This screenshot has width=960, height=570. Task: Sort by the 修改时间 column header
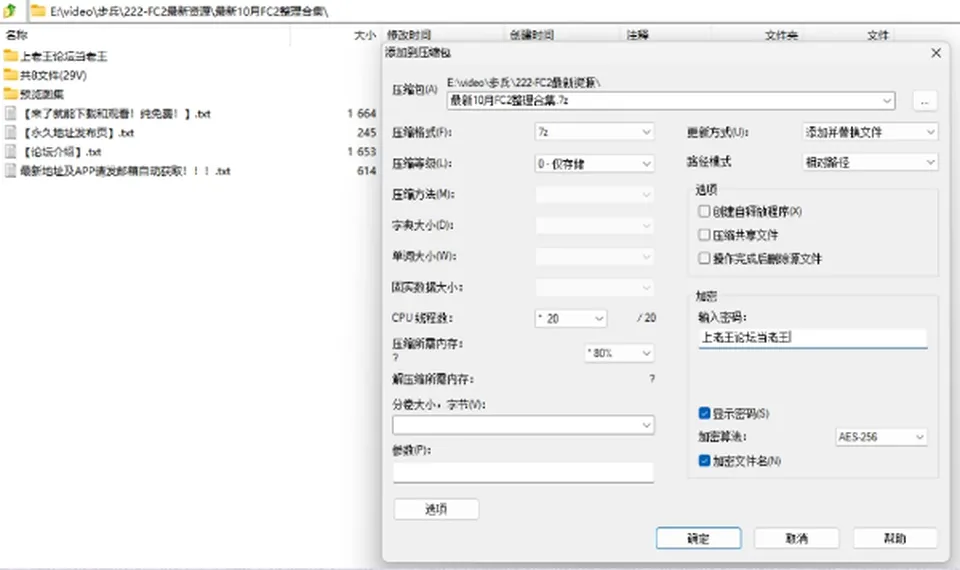(409, 35)
